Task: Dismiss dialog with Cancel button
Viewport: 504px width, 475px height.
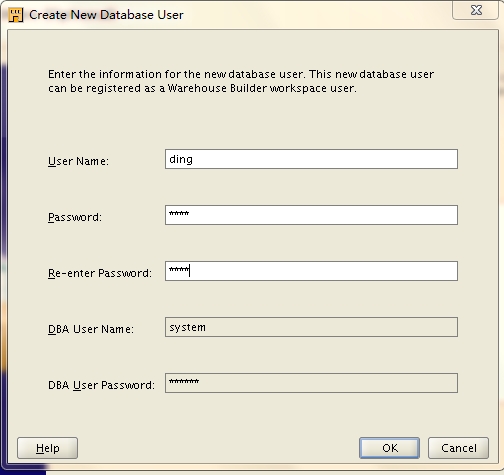Action: 458,448
